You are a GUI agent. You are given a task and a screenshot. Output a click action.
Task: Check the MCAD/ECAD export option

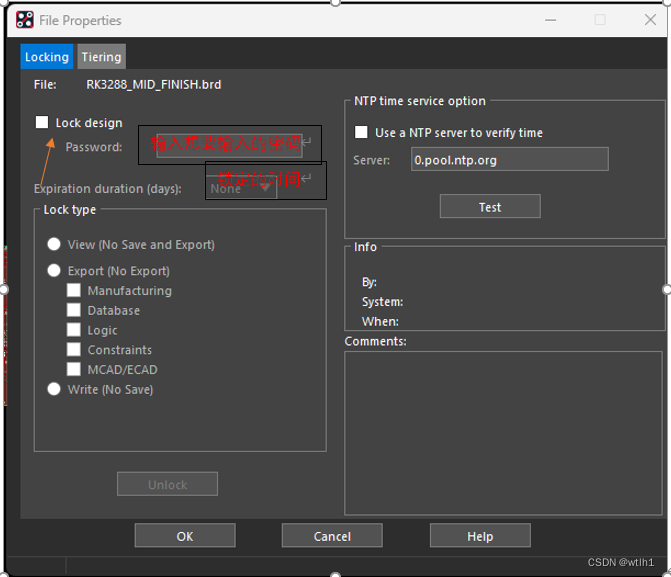point(74,369)
